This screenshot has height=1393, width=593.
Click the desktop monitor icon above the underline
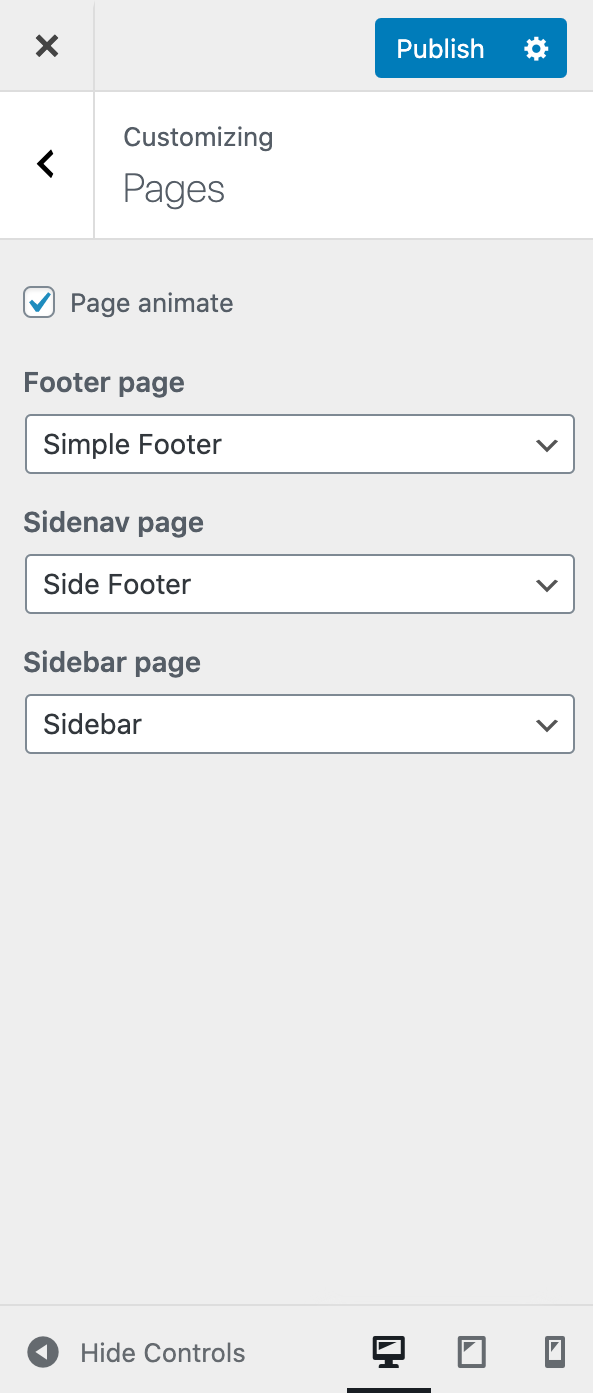click(389, 1352)
